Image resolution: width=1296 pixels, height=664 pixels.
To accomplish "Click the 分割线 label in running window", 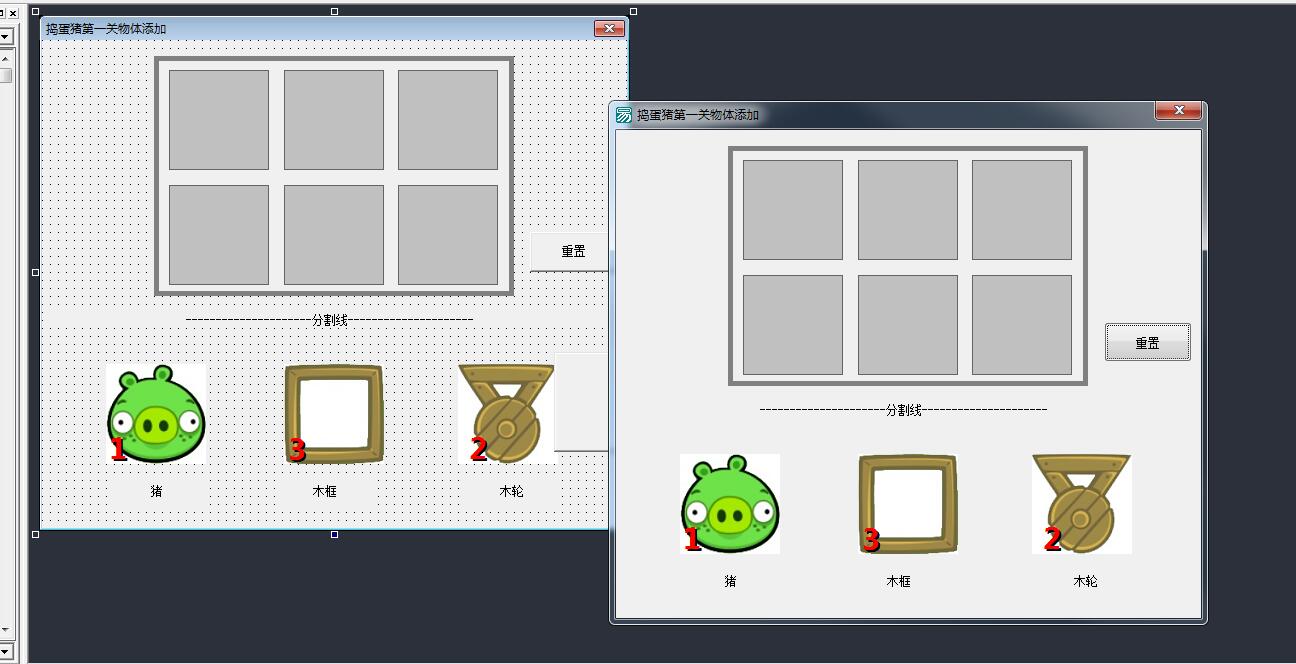I will pos(904,410).
